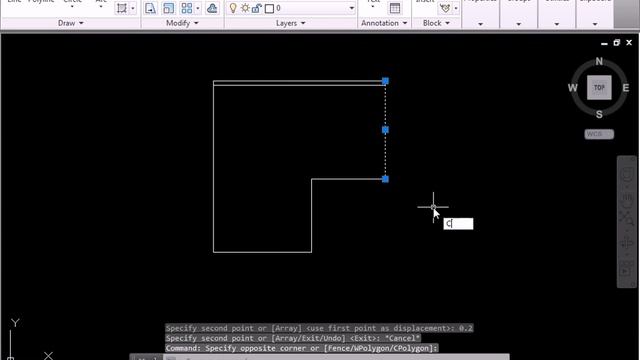Open the block icon flyout arrow
This screenshot has width=640, height=360.
456,8
